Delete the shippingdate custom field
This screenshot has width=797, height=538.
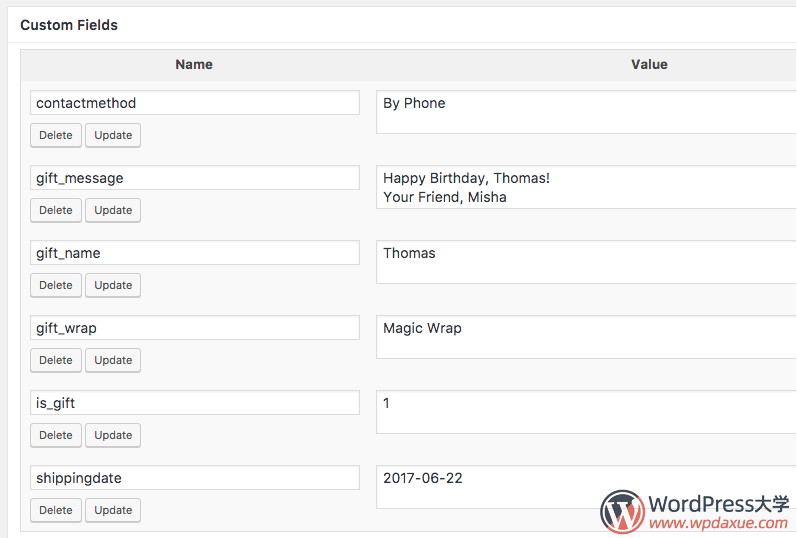coord(56,510)
